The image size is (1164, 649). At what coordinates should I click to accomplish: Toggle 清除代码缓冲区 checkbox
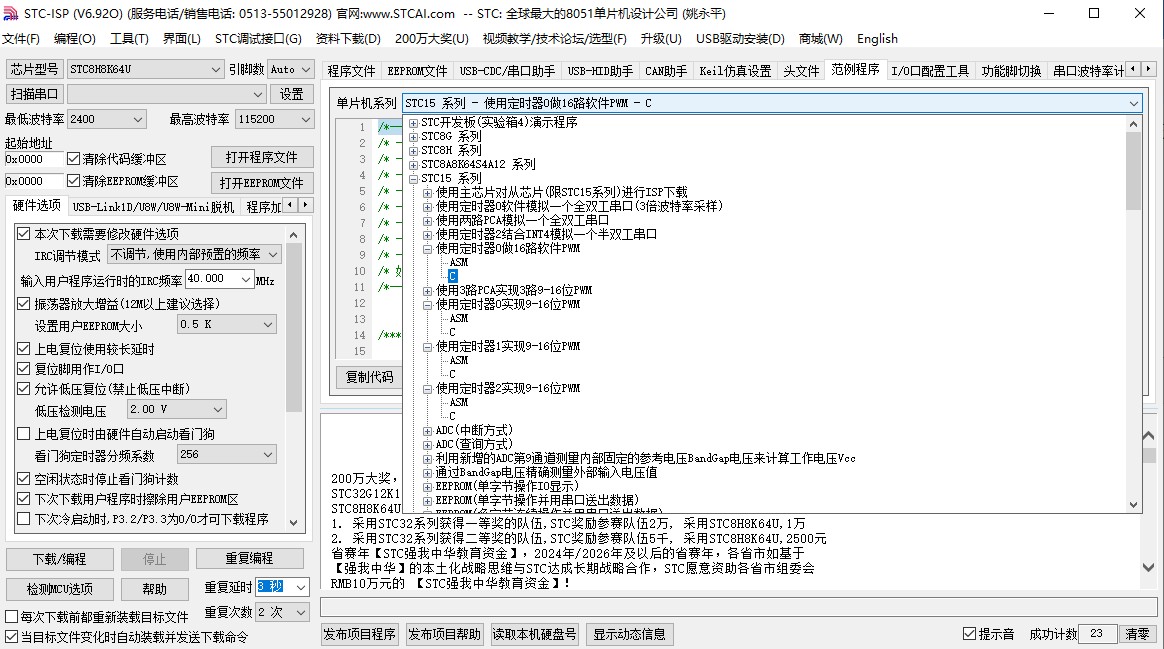[73, 159]
